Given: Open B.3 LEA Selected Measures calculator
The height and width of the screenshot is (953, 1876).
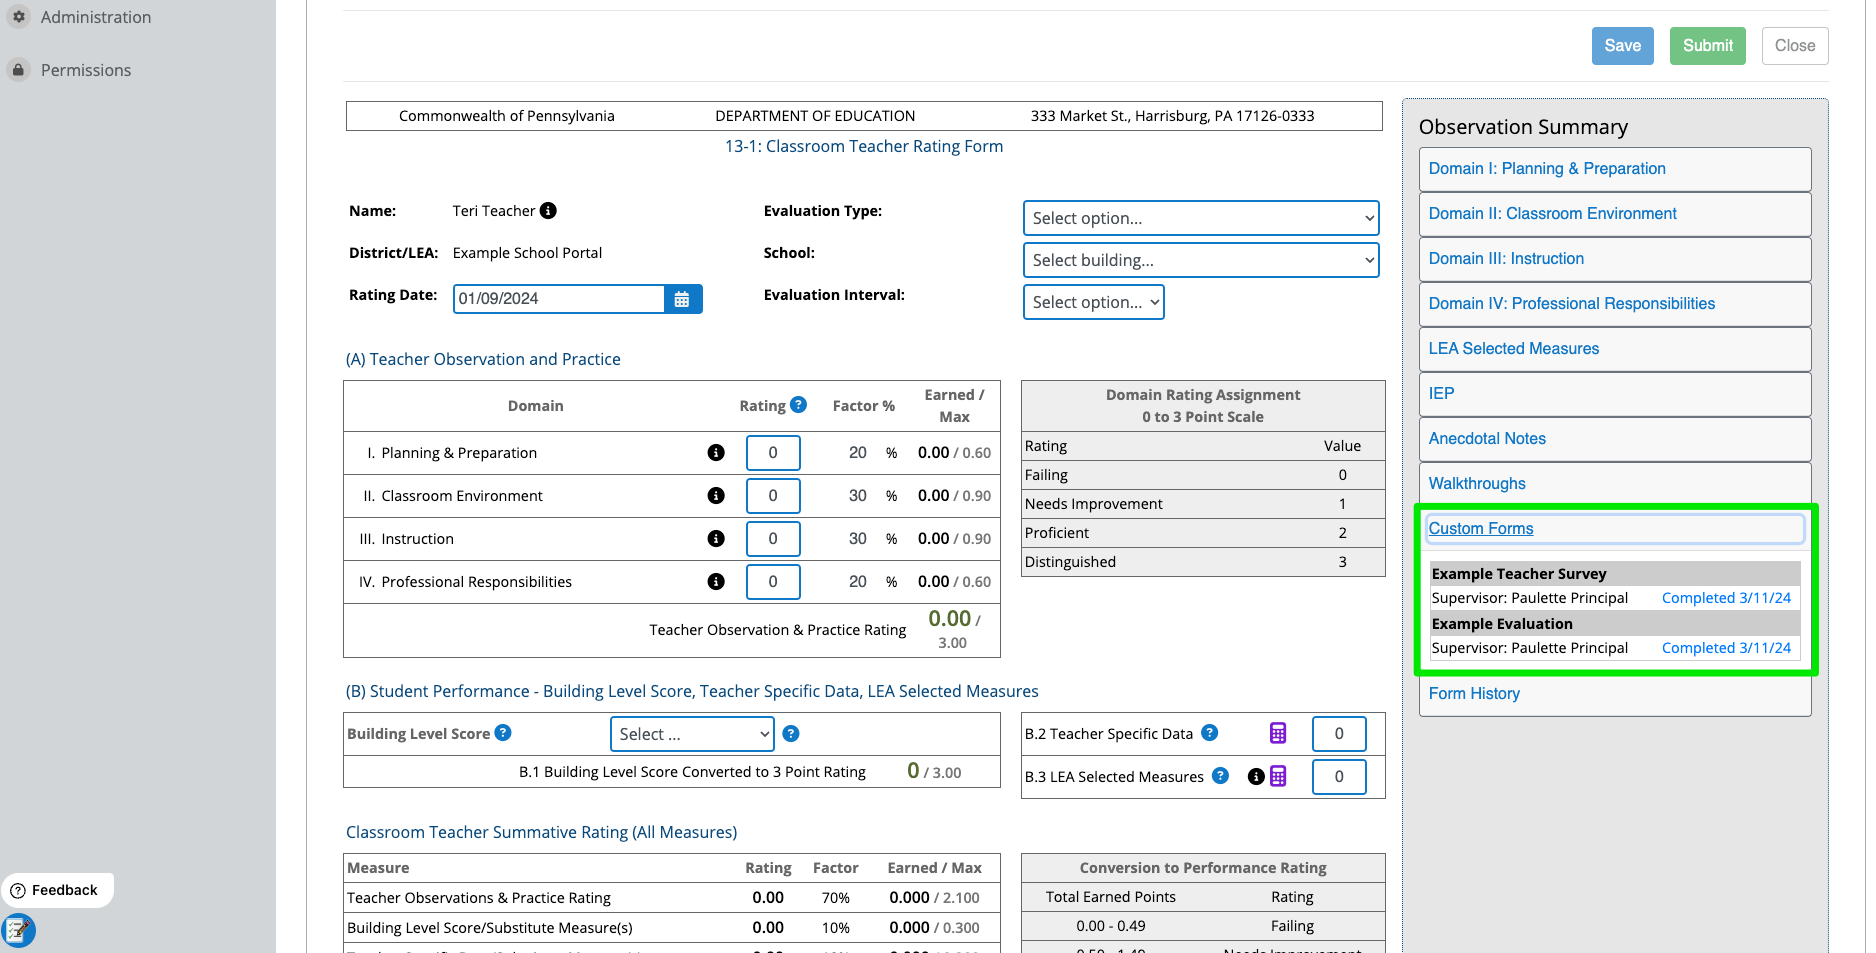Looking at the screenshot, I should 1278,776.
